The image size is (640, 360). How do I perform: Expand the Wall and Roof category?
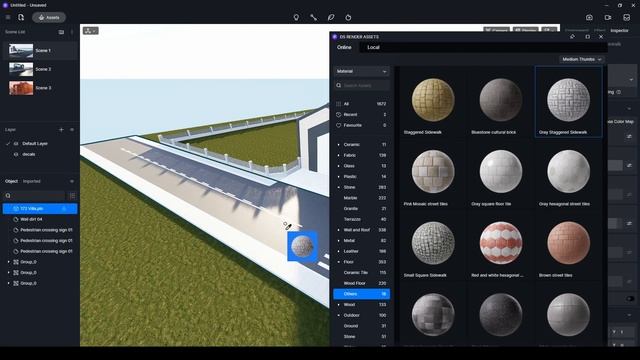tap(338, 230)
